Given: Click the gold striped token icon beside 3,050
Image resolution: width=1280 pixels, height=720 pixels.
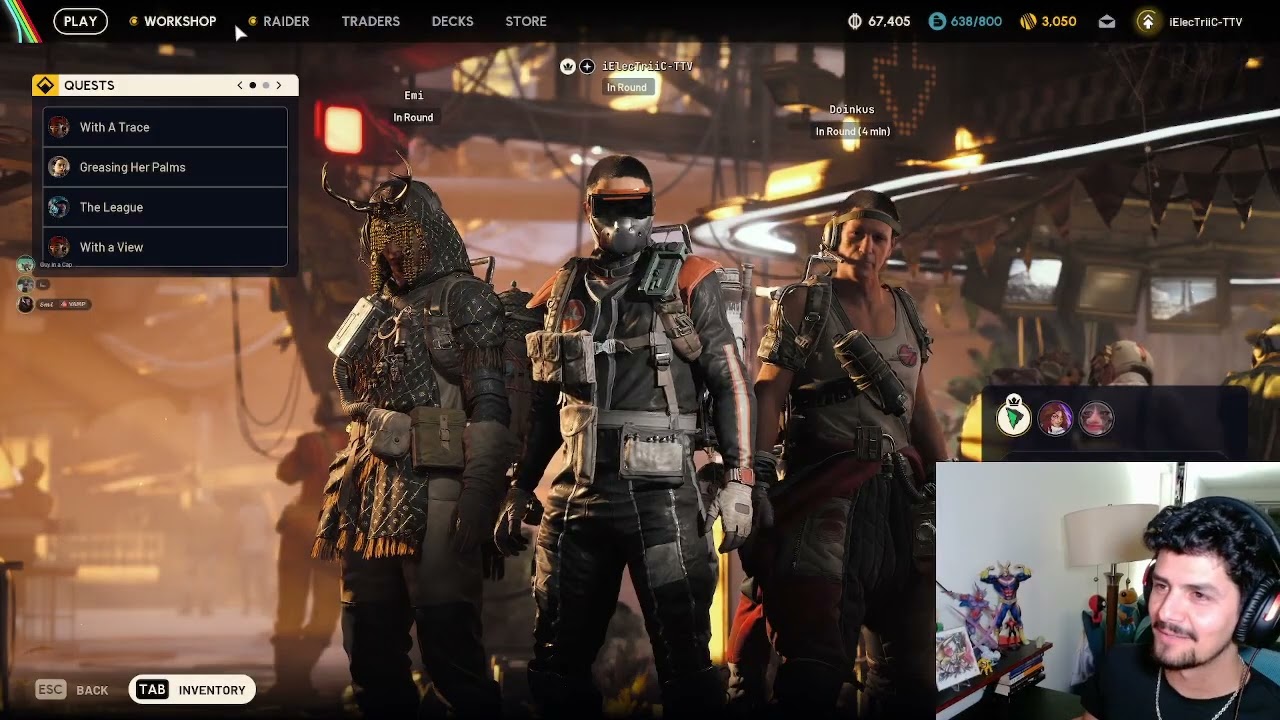Looking at the screenshot, I should coord(1028,21).
